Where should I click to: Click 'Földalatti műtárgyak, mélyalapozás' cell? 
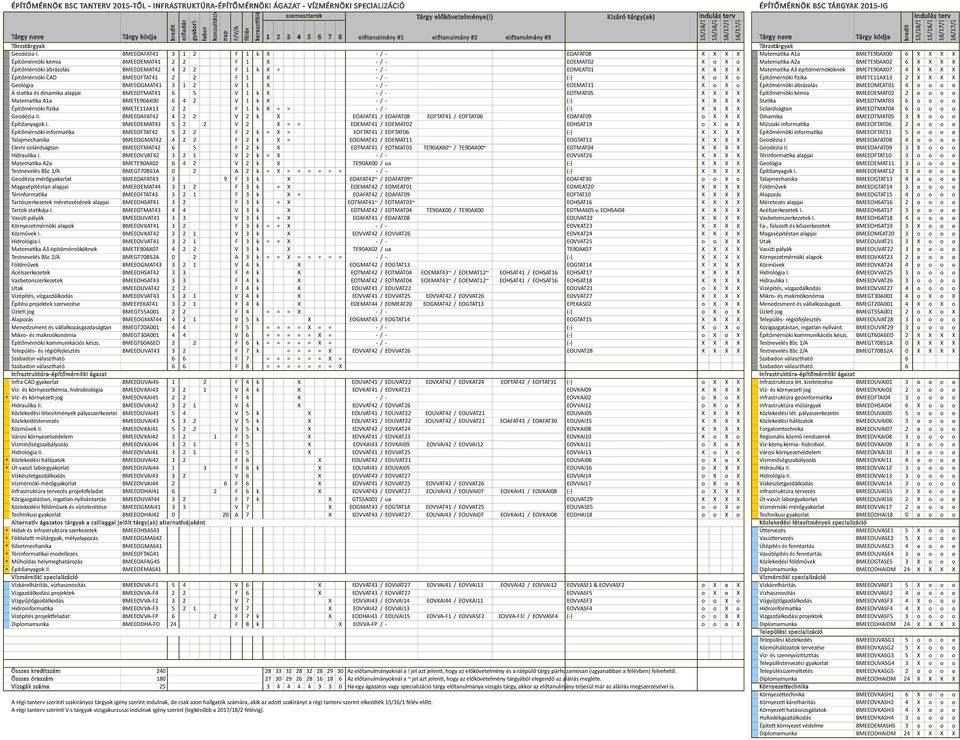click(x=54, y=538)
